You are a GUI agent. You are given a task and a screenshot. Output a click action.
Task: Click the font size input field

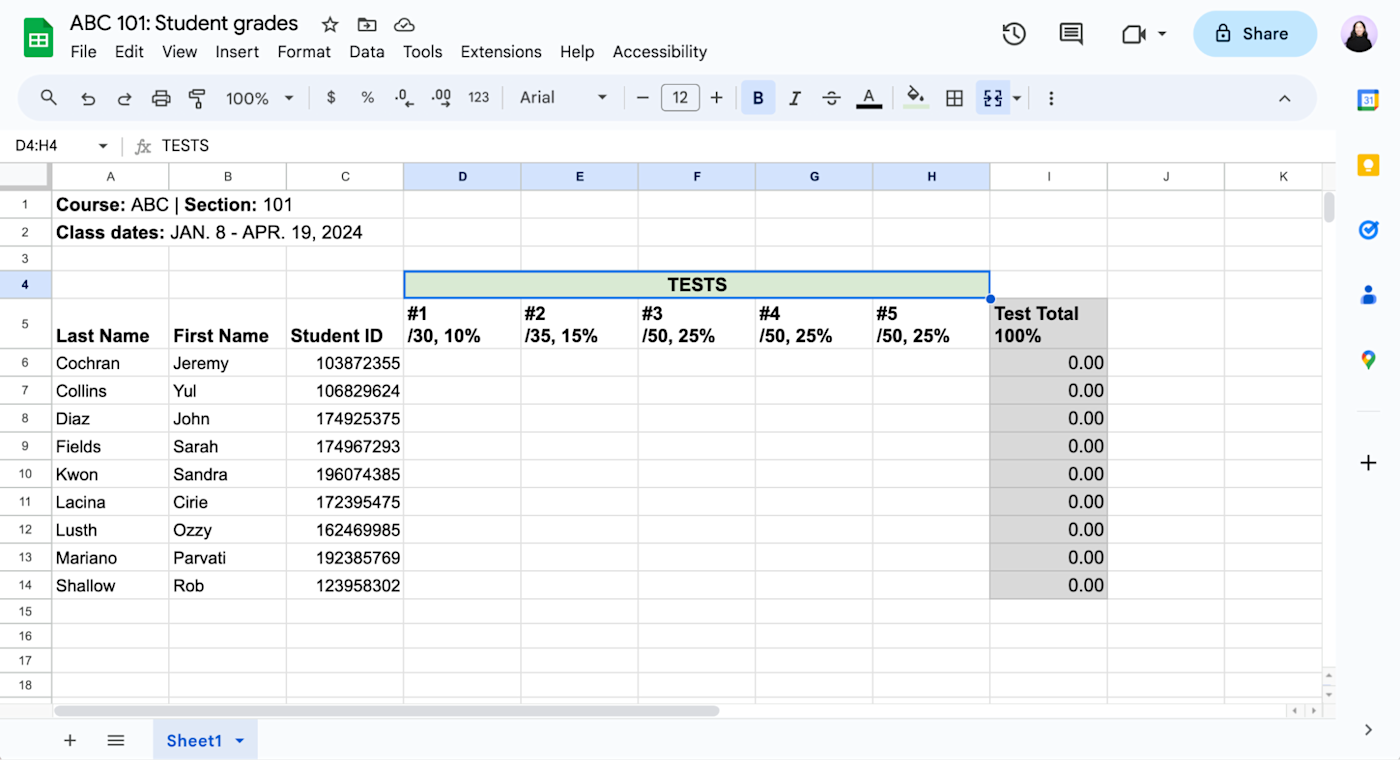point(680,97)
